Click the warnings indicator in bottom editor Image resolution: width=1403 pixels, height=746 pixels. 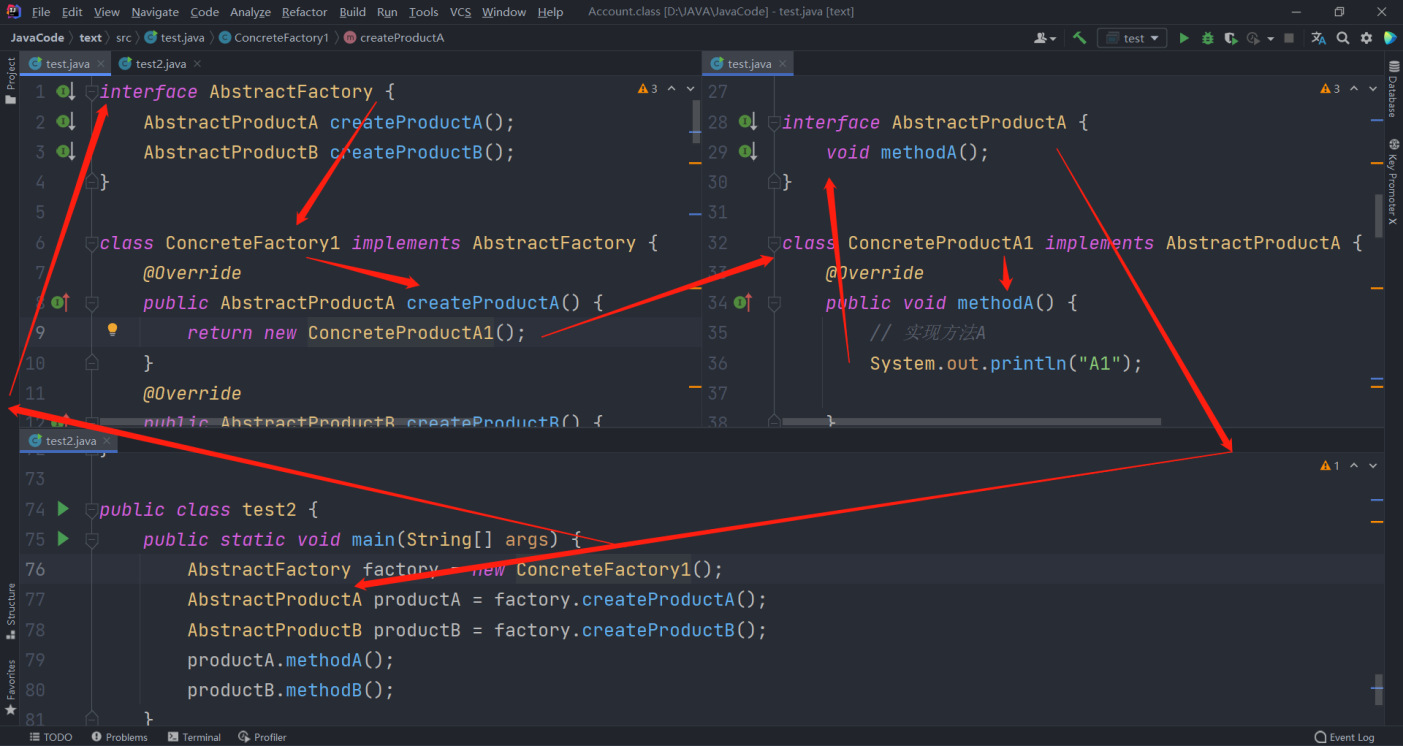1330,466
